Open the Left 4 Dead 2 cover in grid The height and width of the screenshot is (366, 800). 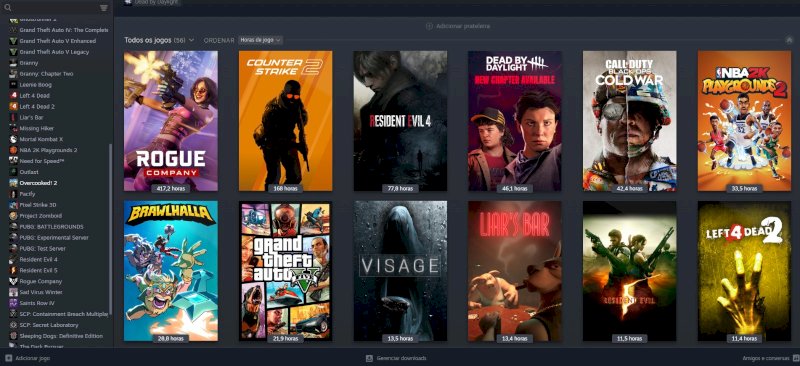(x=744, y=271)
